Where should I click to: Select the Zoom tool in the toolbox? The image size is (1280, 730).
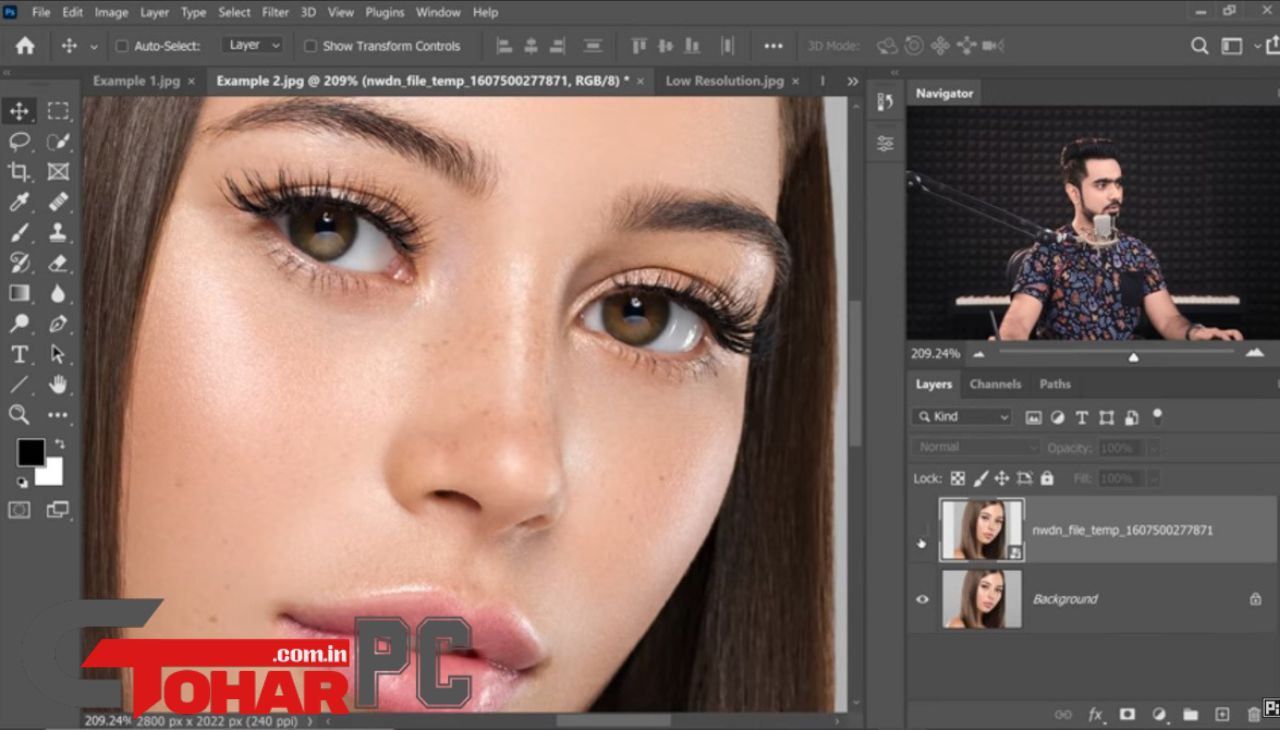[x=19, y=414]
